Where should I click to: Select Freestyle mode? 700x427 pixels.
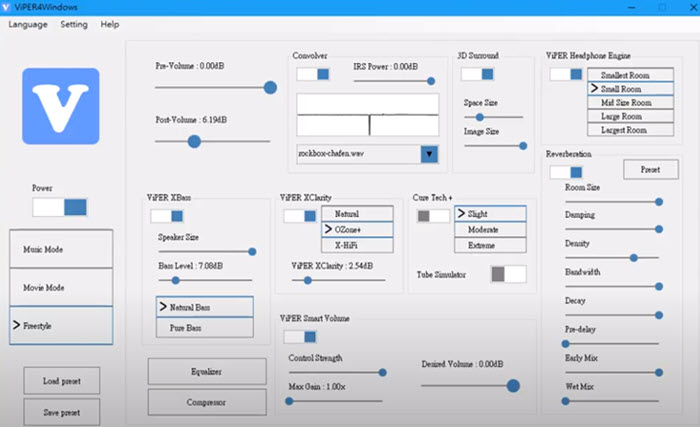tap(61, 325)
